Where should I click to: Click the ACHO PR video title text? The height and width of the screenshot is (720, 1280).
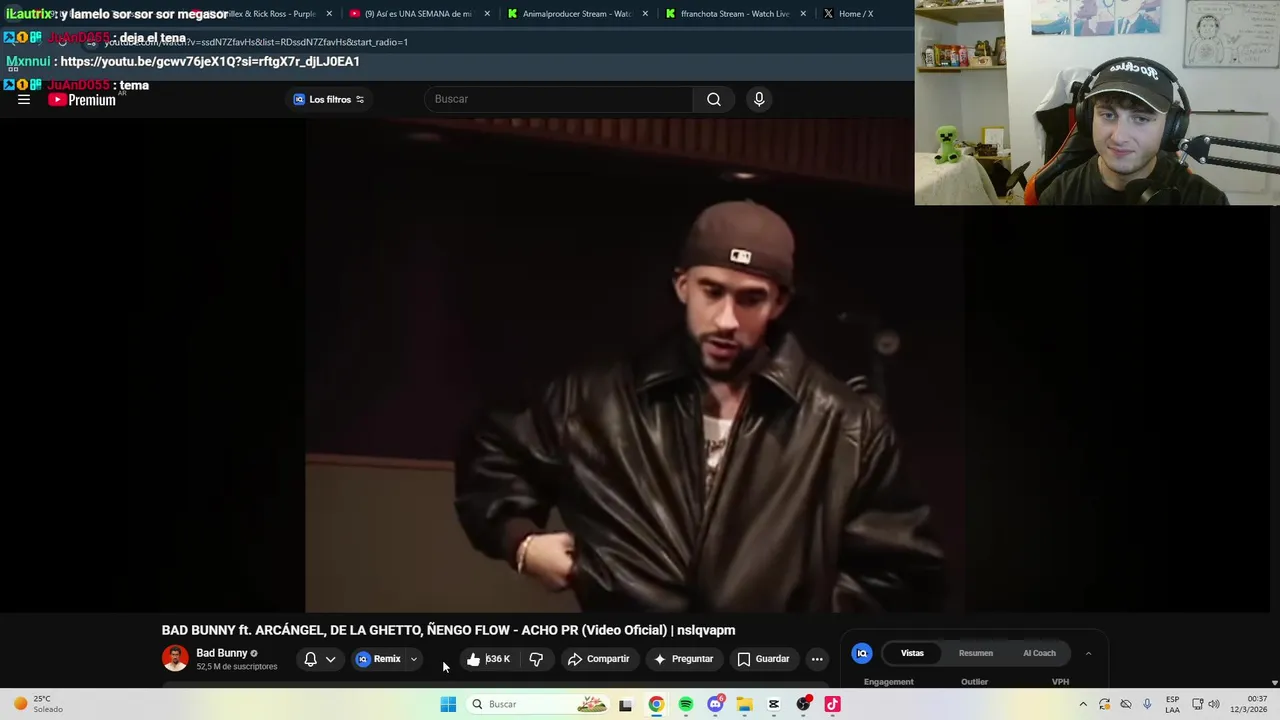(x=448, y=630)
